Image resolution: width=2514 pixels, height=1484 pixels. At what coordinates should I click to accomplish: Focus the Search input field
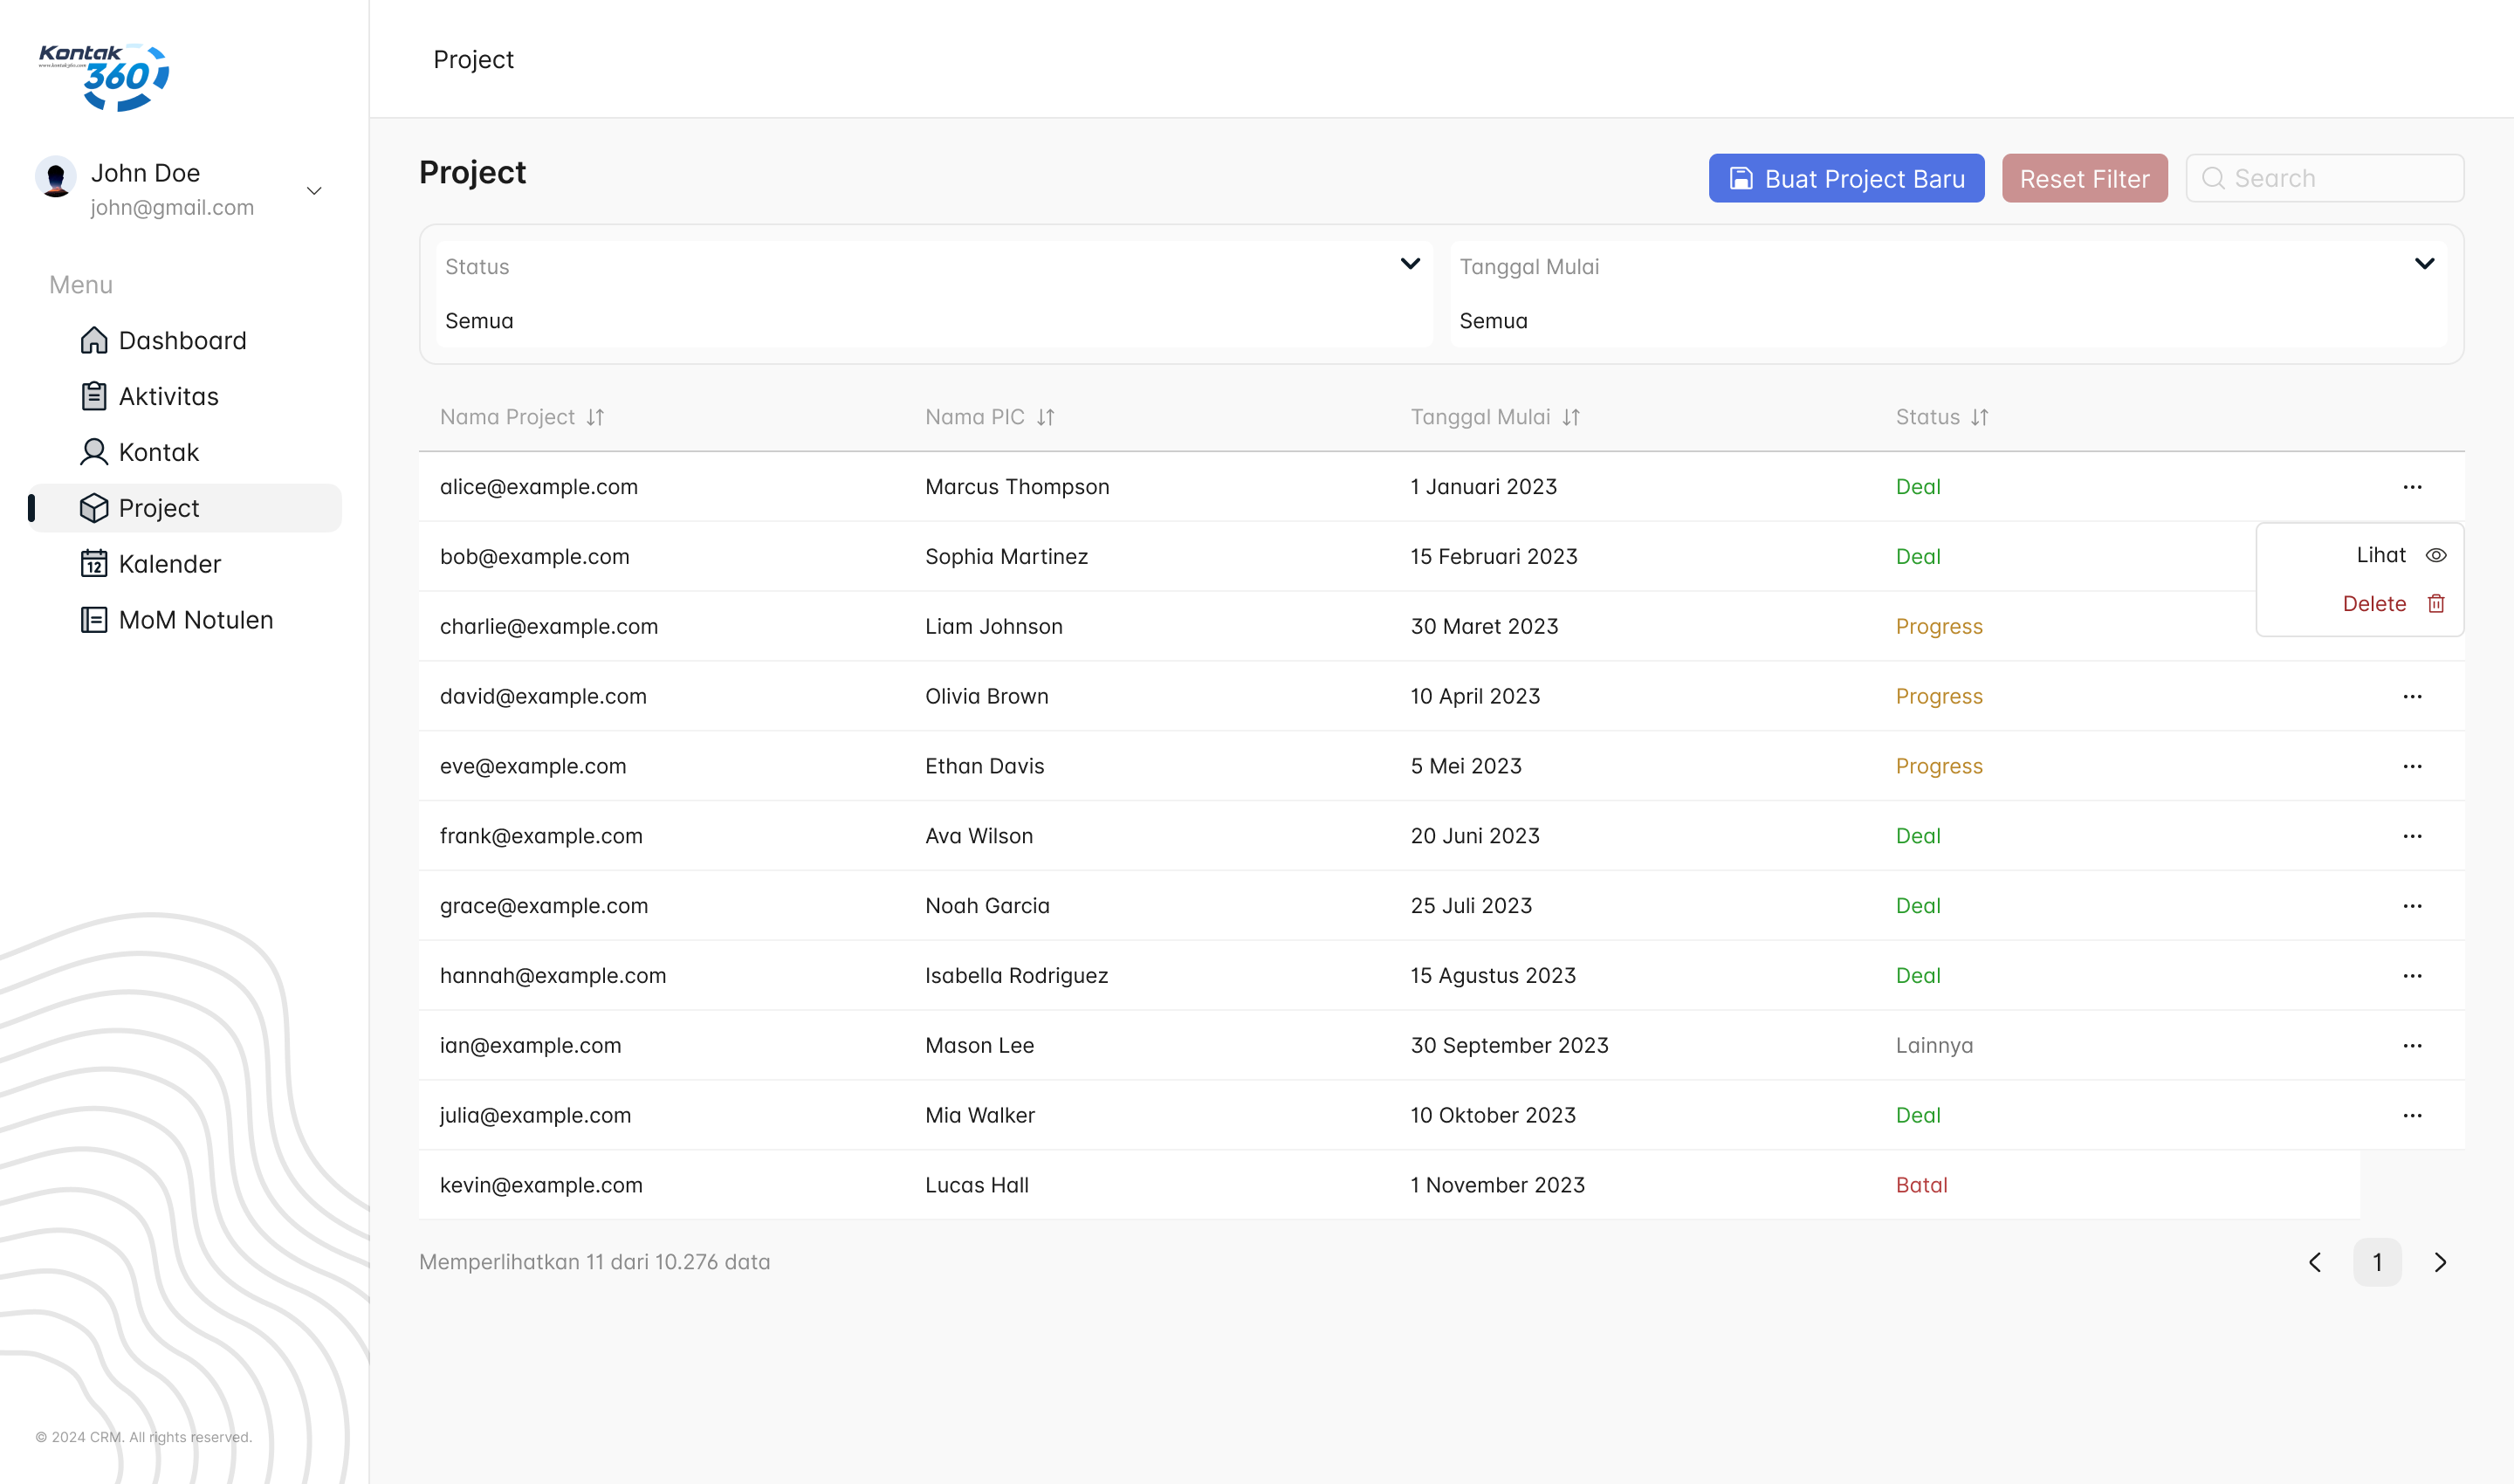pos(2339,178)
